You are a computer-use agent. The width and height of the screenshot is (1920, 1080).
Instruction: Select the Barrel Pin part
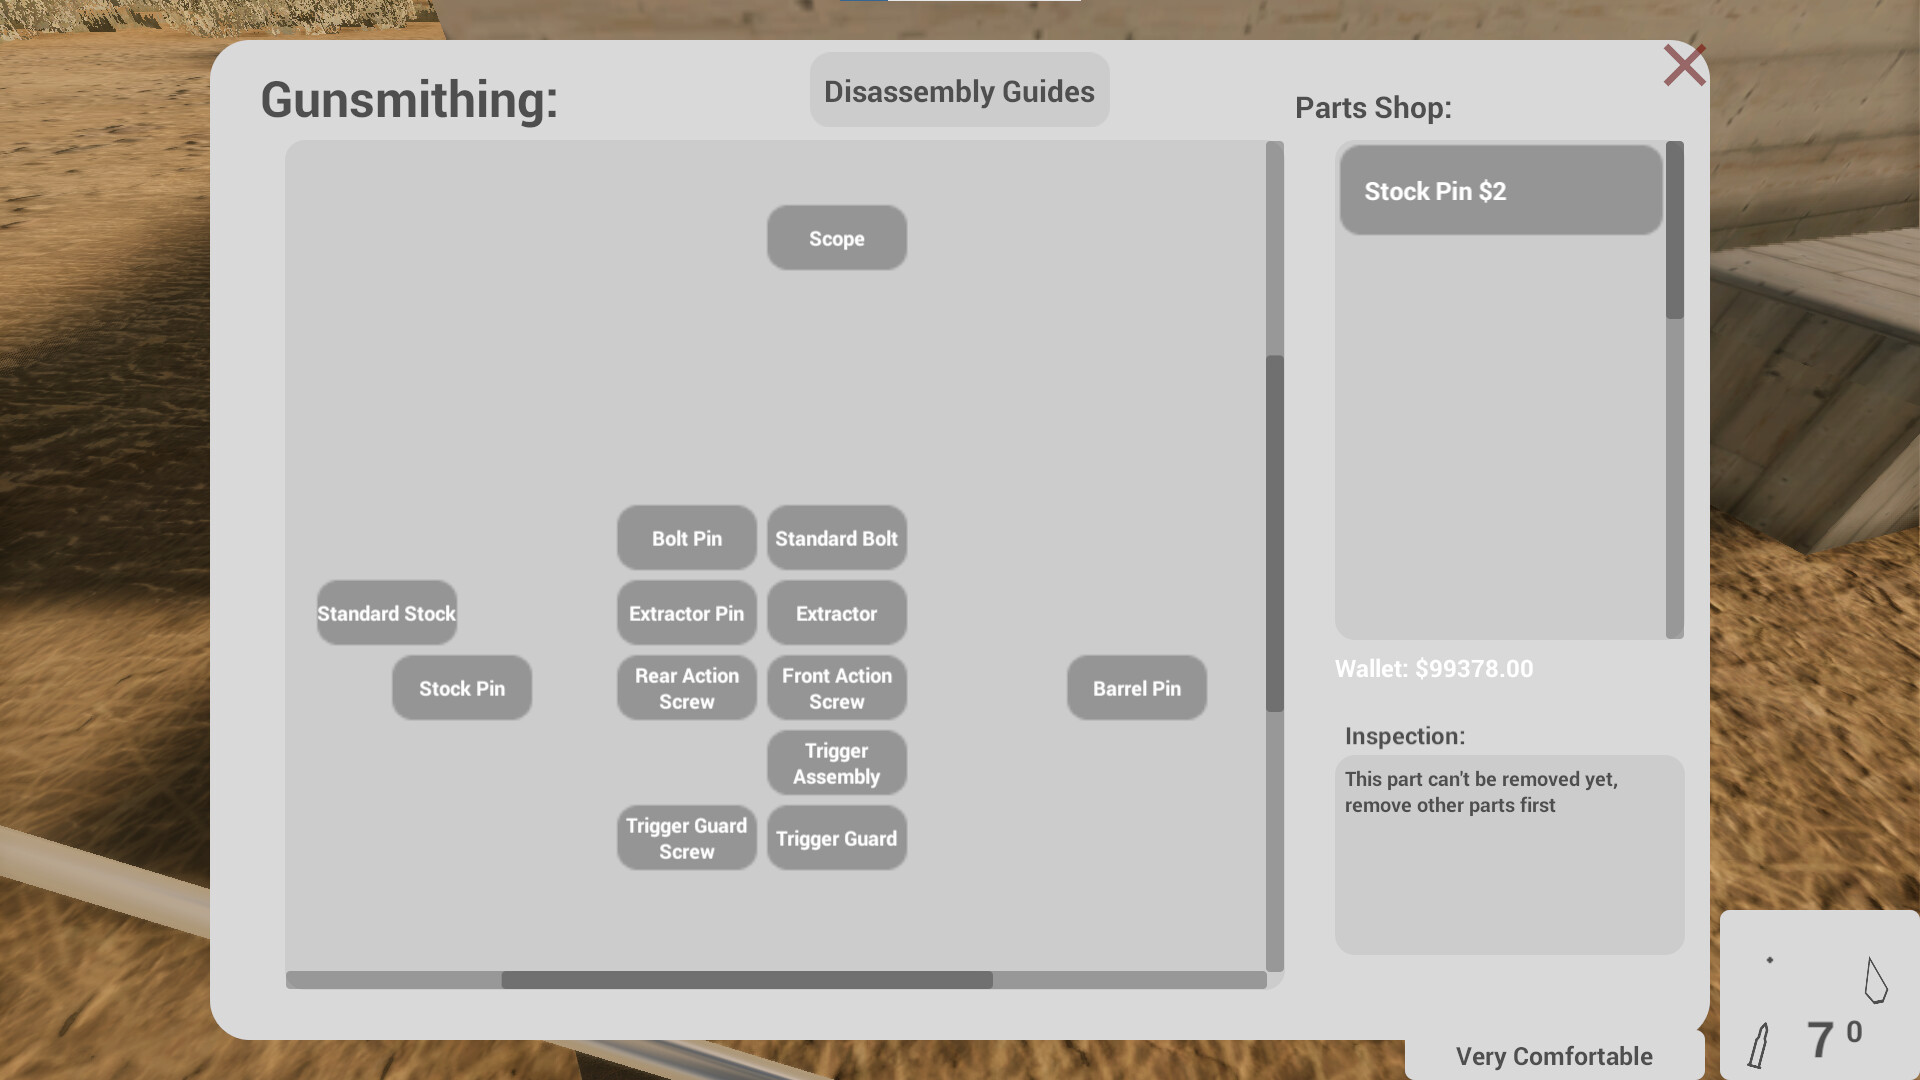(x=1136, y=688)
